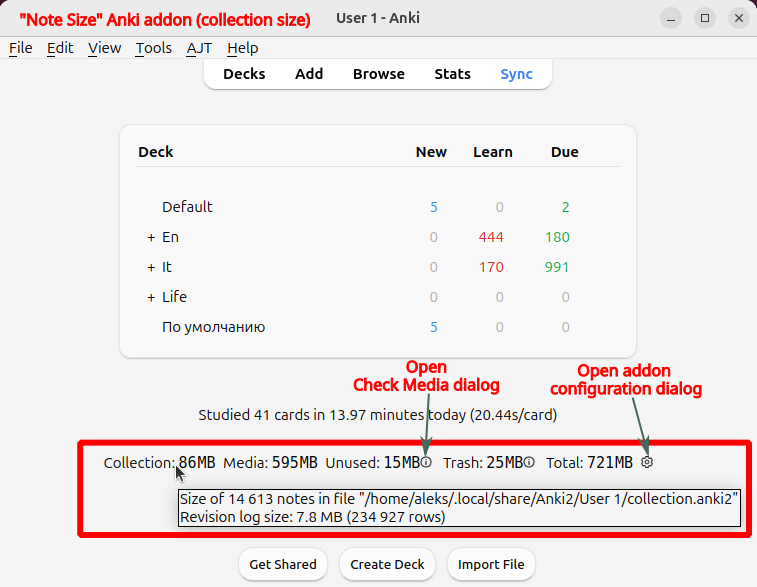Open the View menu
757x587 pixels.
click(x=104, y=48)
